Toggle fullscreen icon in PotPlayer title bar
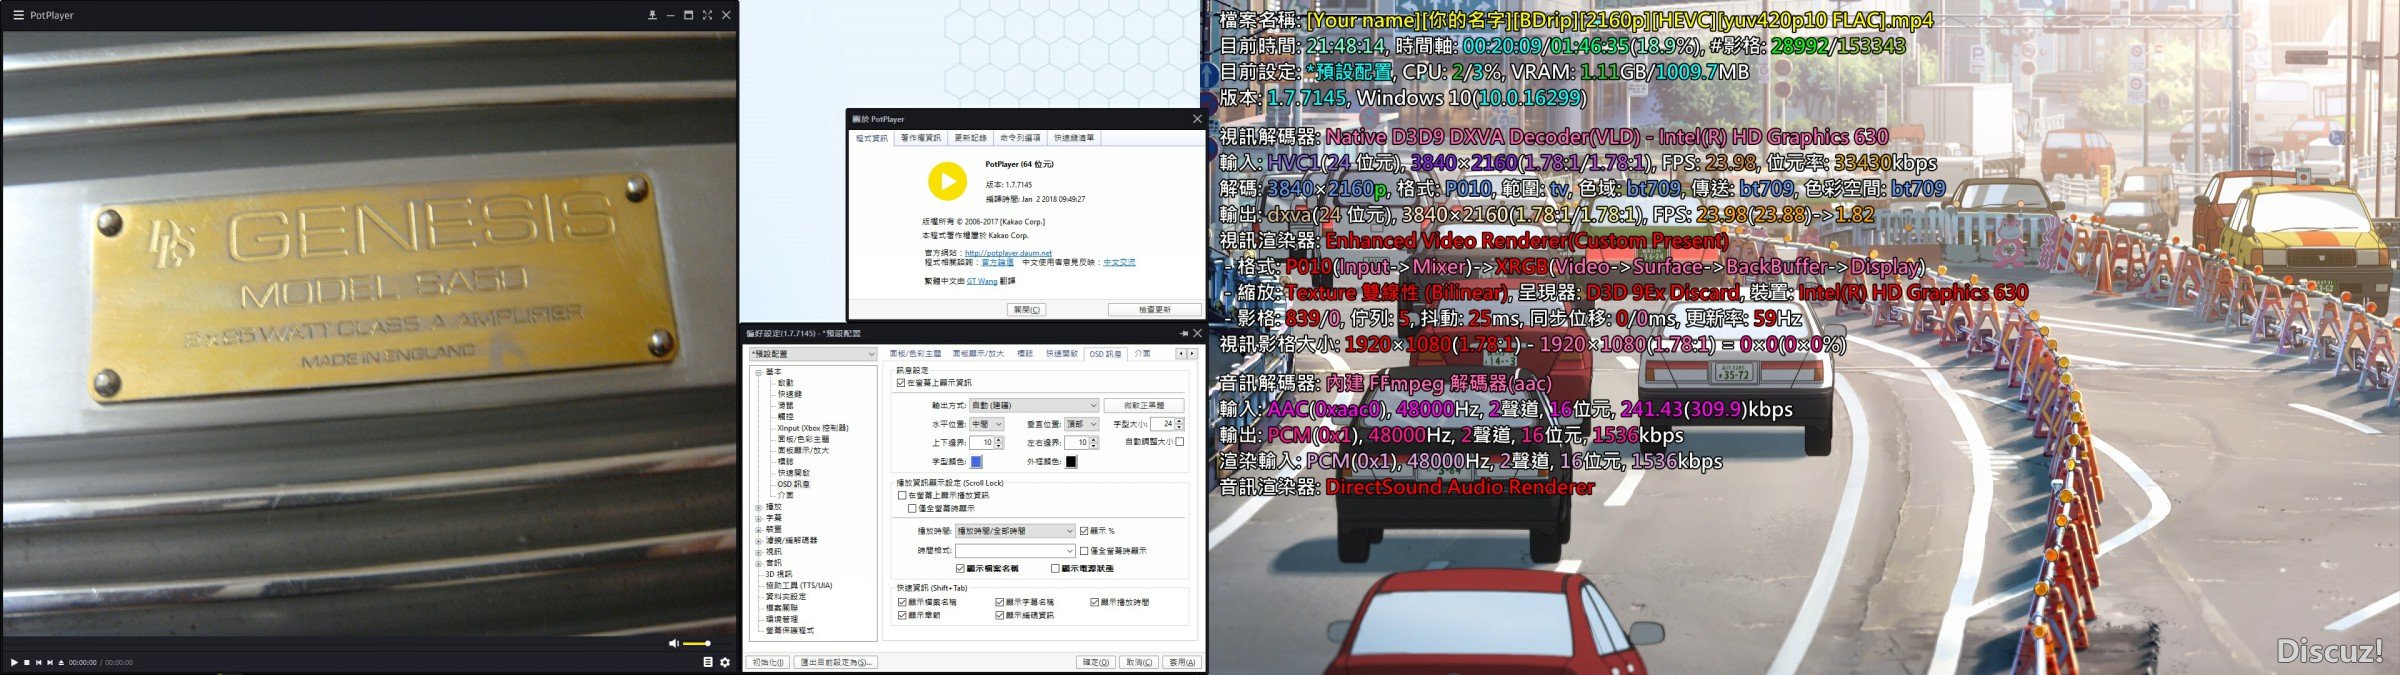2400x675 pixels. (x=707, y=15)
